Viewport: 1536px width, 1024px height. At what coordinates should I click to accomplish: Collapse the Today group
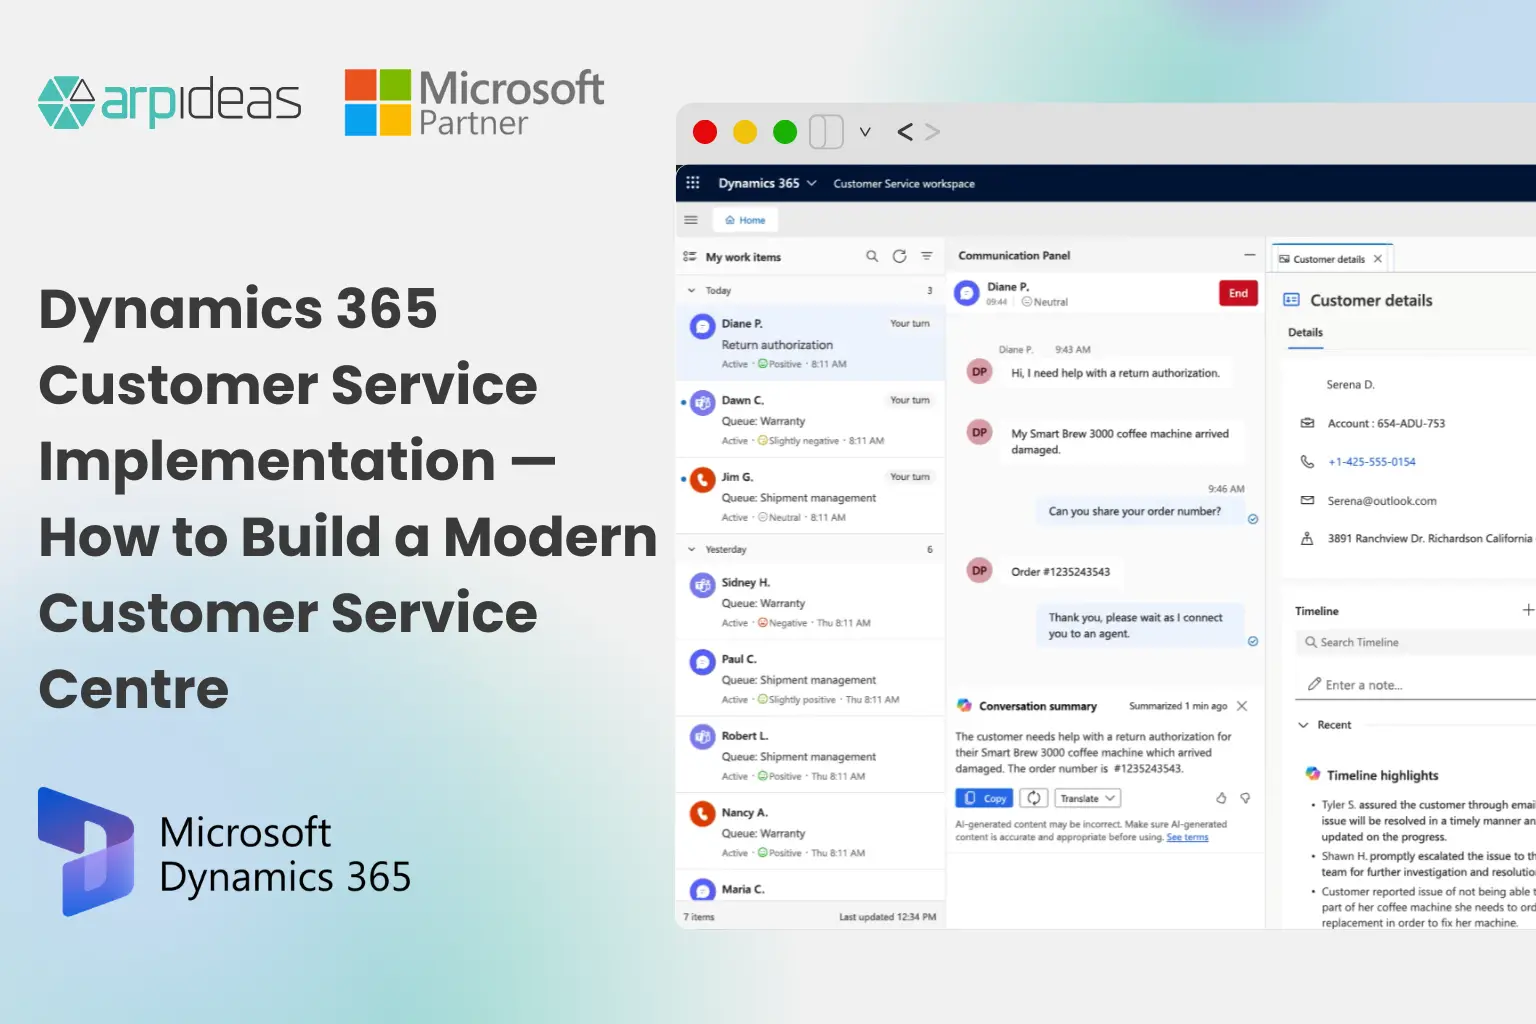pos(691,291)
